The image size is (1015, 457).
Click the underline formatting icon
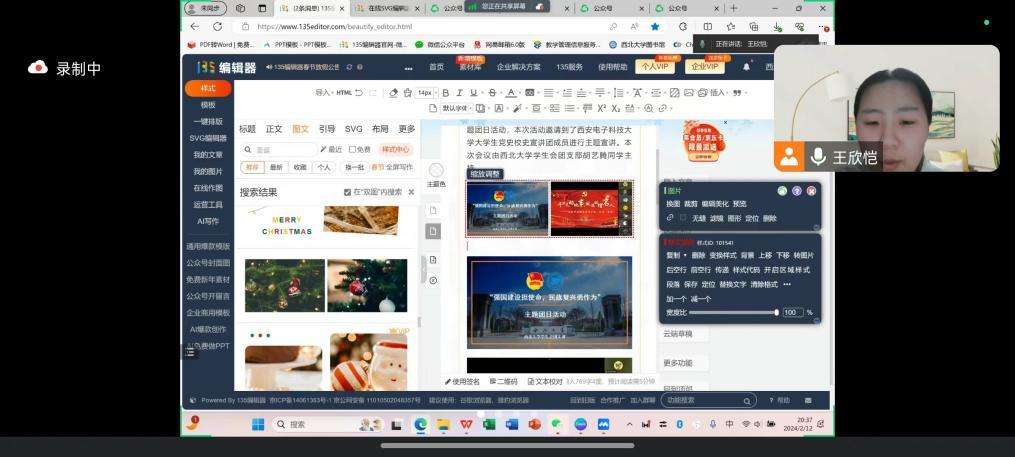point(473,93)
